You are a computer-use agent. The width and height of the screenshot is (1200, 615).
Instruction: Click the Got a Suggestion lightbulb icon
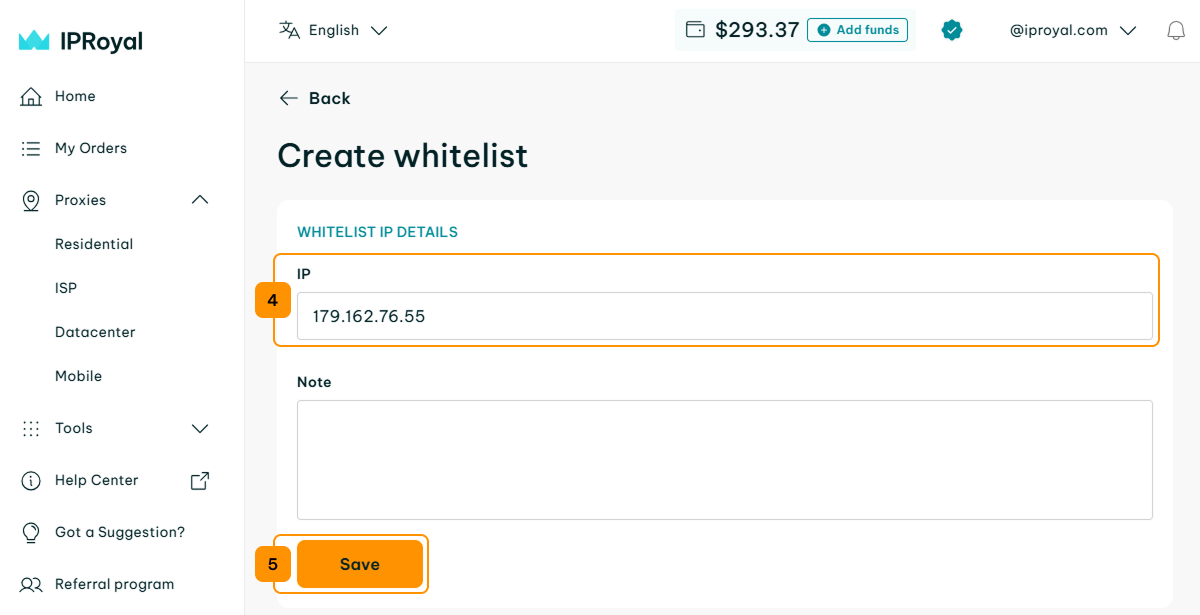[x=32, y=532]
